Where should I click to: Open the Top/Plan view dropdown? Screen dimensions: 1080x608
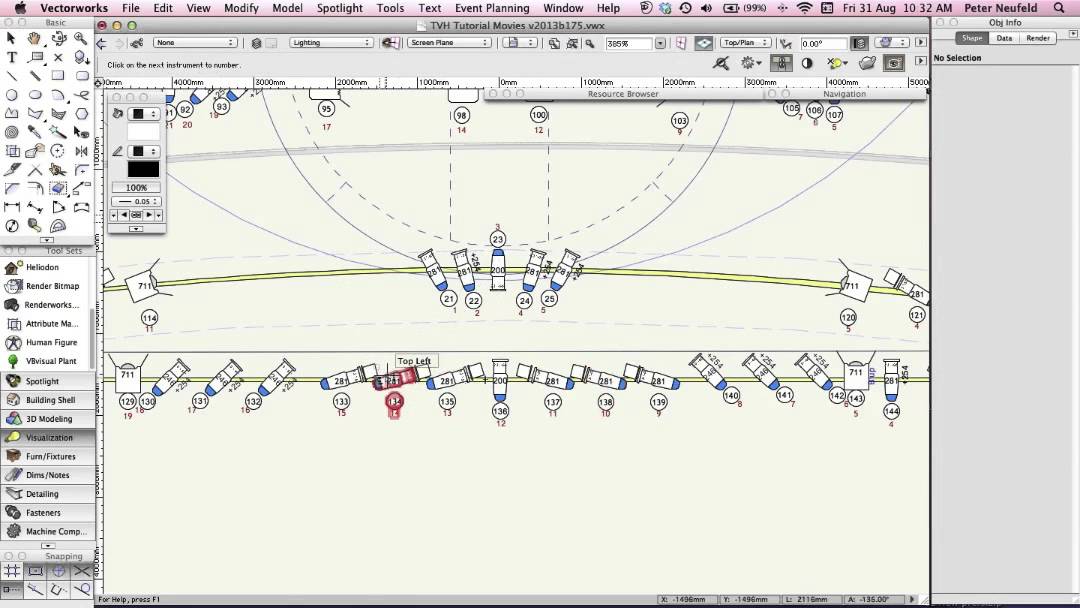pyautogui.click(x=745, y=43)
